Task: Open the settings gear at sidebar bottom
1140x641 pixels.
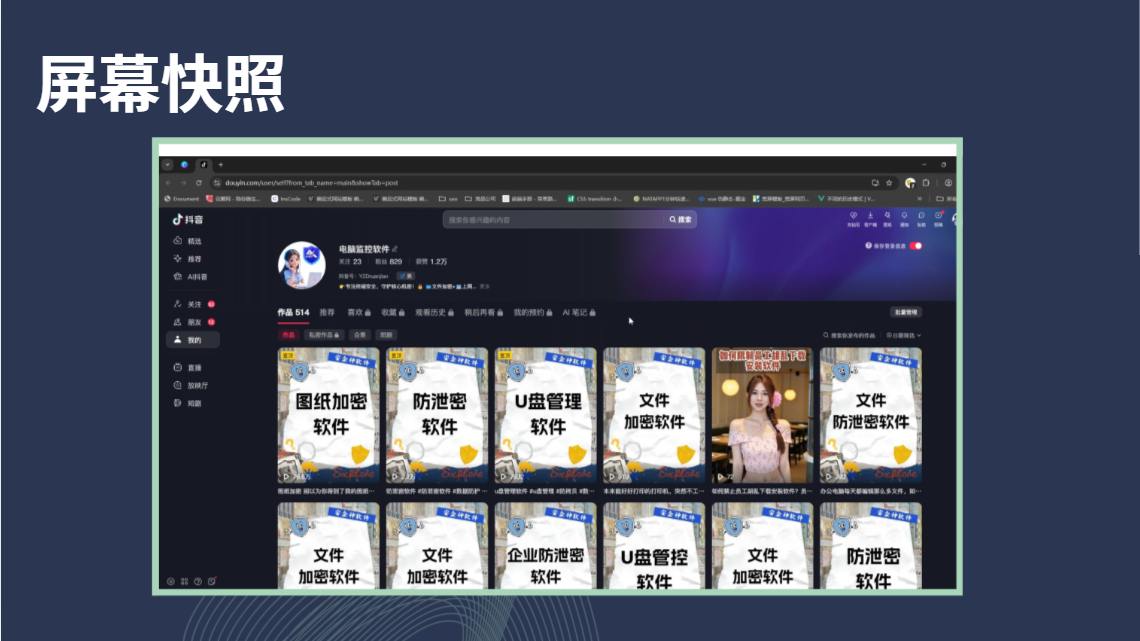Action: coord(171,581)
